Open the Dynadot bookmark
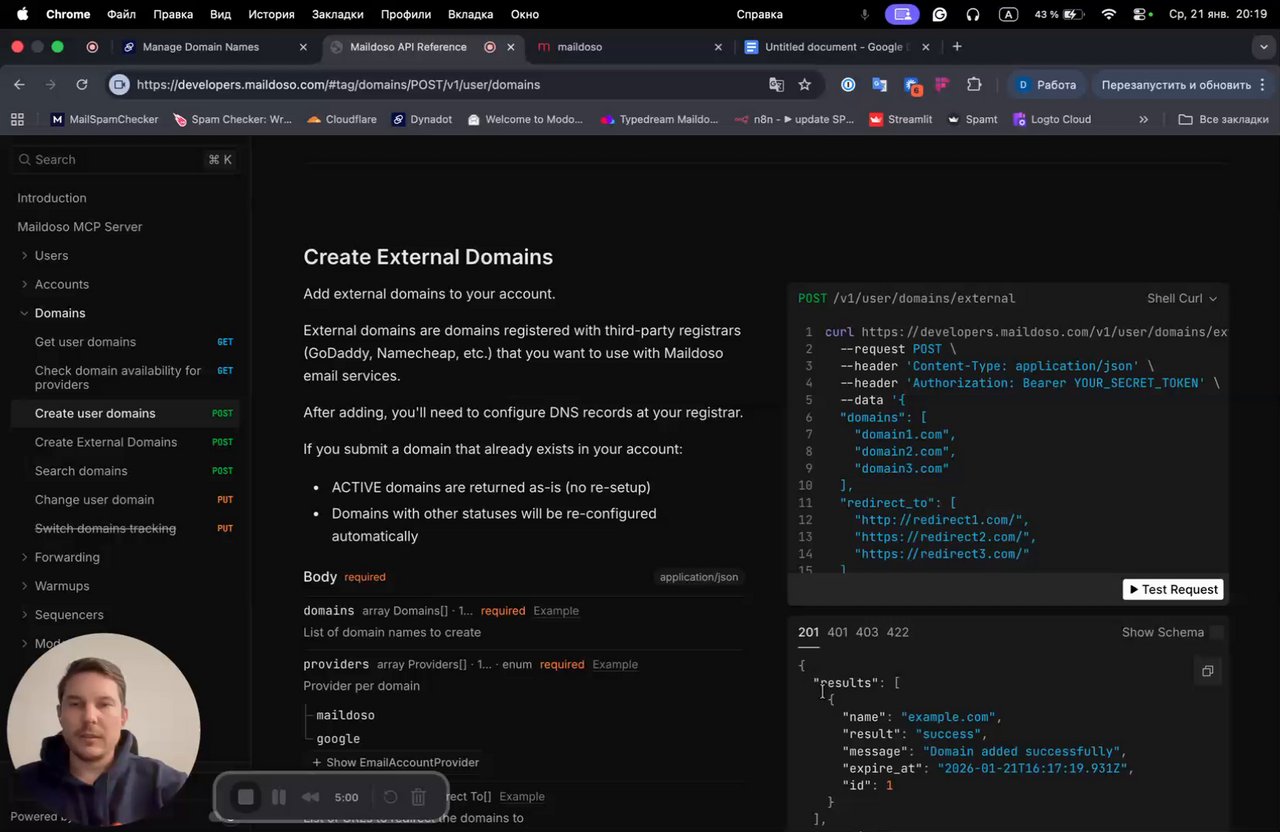 [421, 119]
